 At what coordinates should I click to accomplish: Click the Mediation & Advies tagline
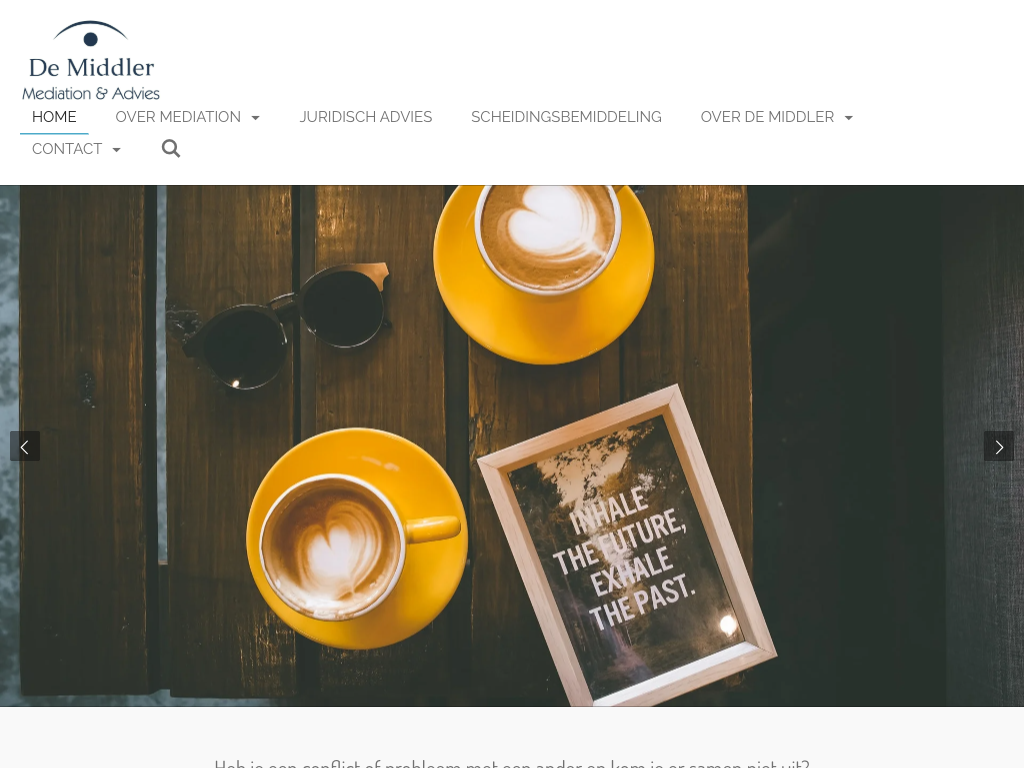tap(91, 93)
